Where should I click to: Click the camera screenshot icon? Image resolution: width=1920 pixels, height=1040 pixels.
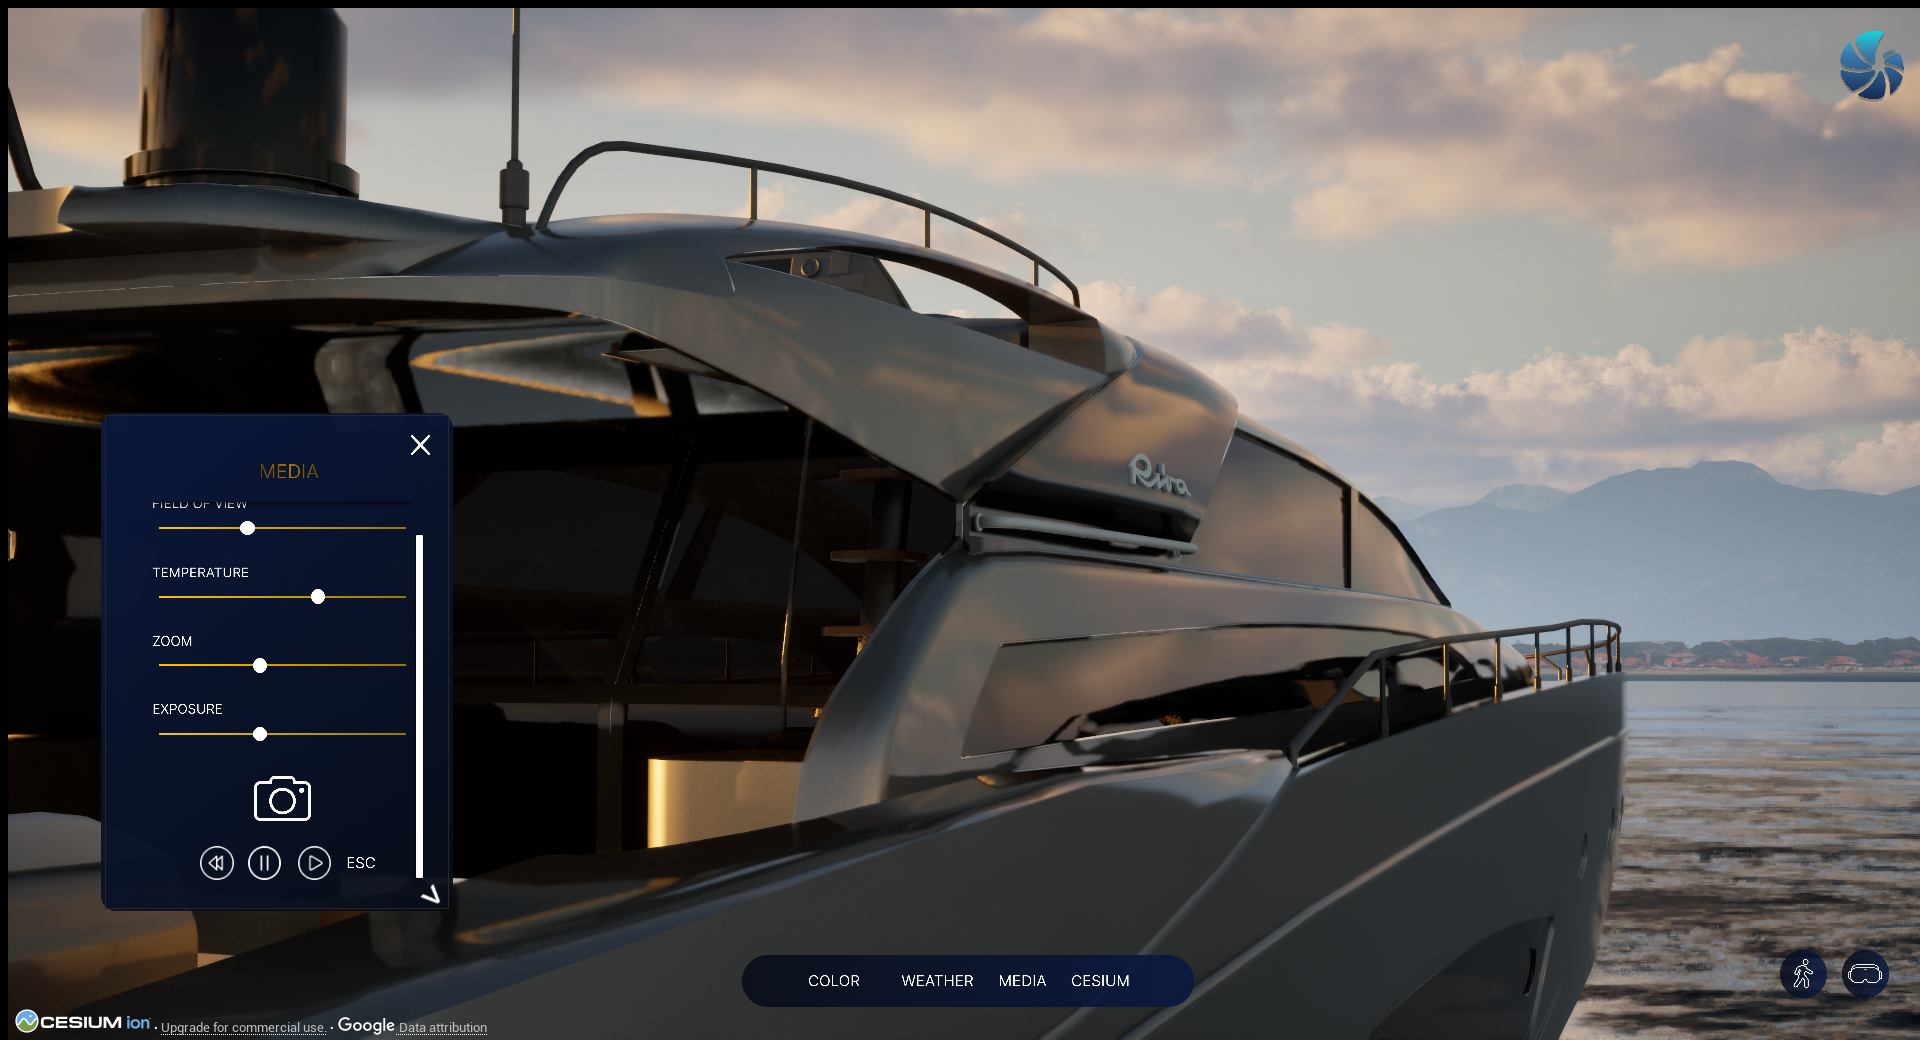282,799
